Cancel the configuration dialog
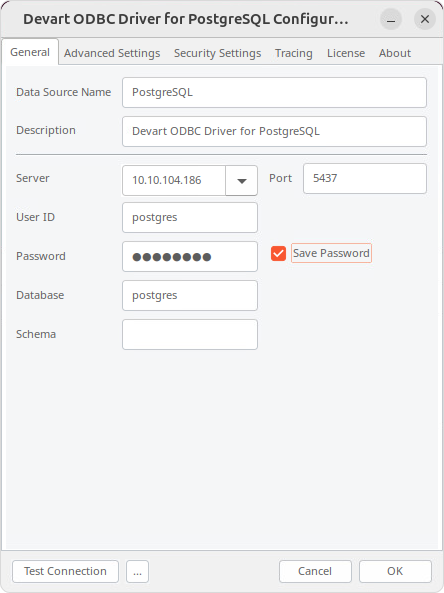The image size is (444, 593). [x=315, y=571]
